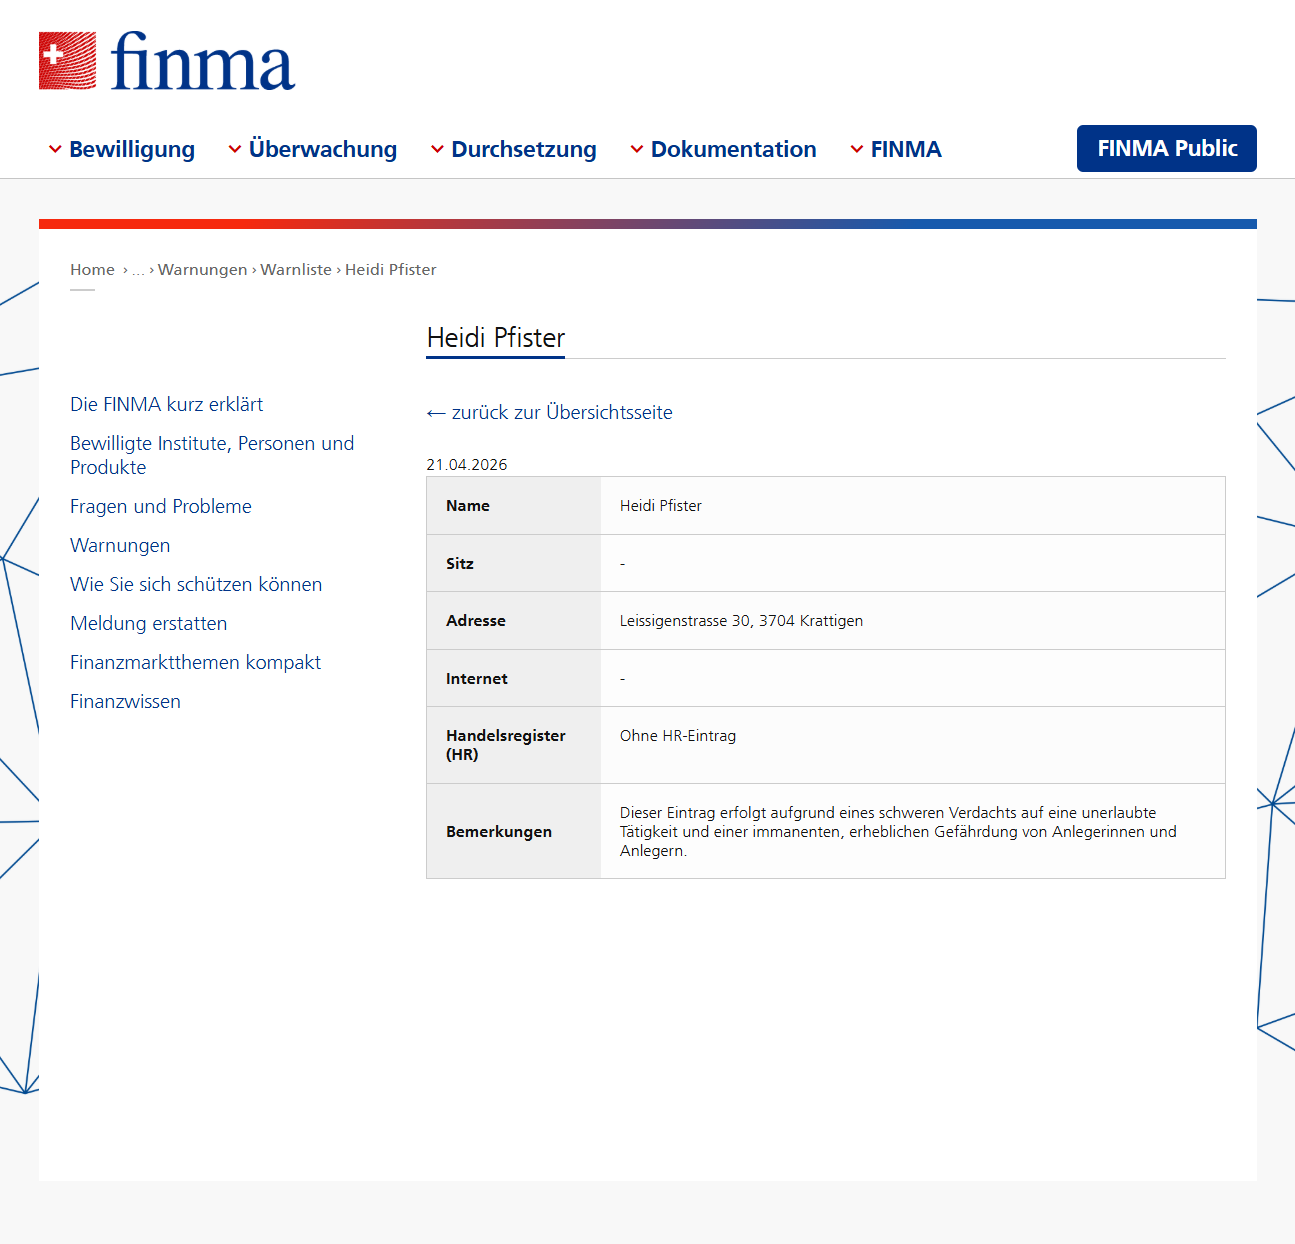Viewport: 1295px width, 1244px height.
Task: Click the Heidi Pfister breadcrumb entry
Action: pyautogui.click(x=391, y=270)
